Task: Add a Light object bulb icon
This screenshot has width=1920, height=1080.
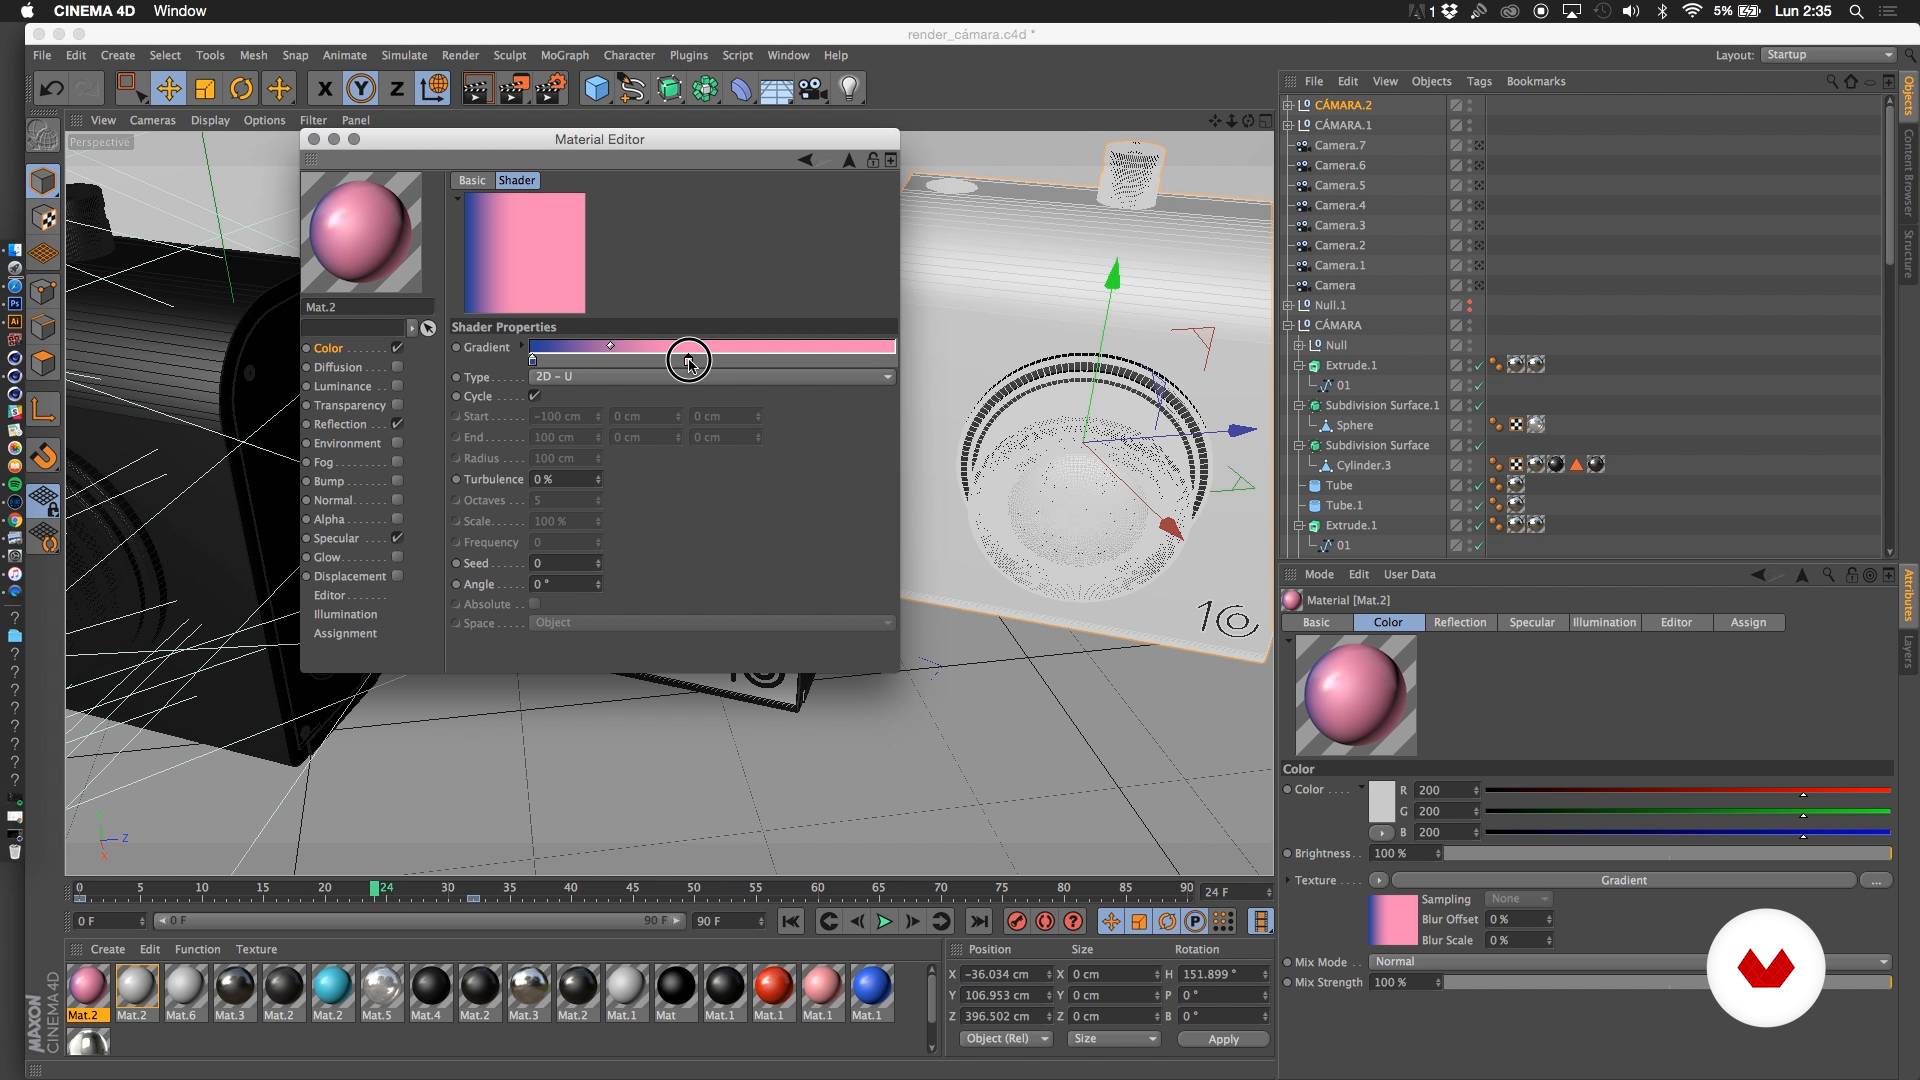Action: point(849,89)
